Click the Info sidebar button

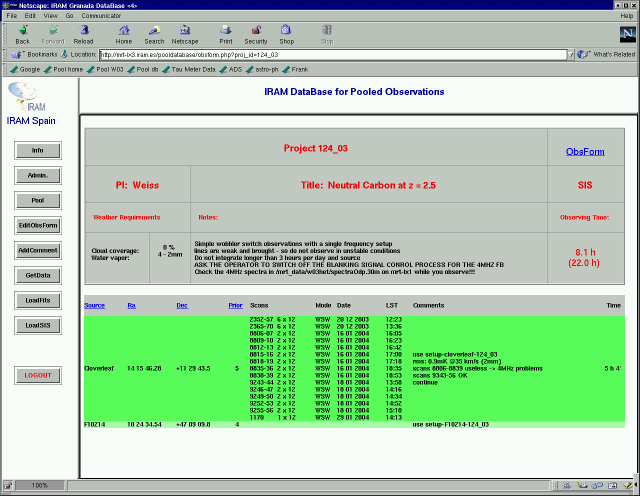click(x=38, y=151)
